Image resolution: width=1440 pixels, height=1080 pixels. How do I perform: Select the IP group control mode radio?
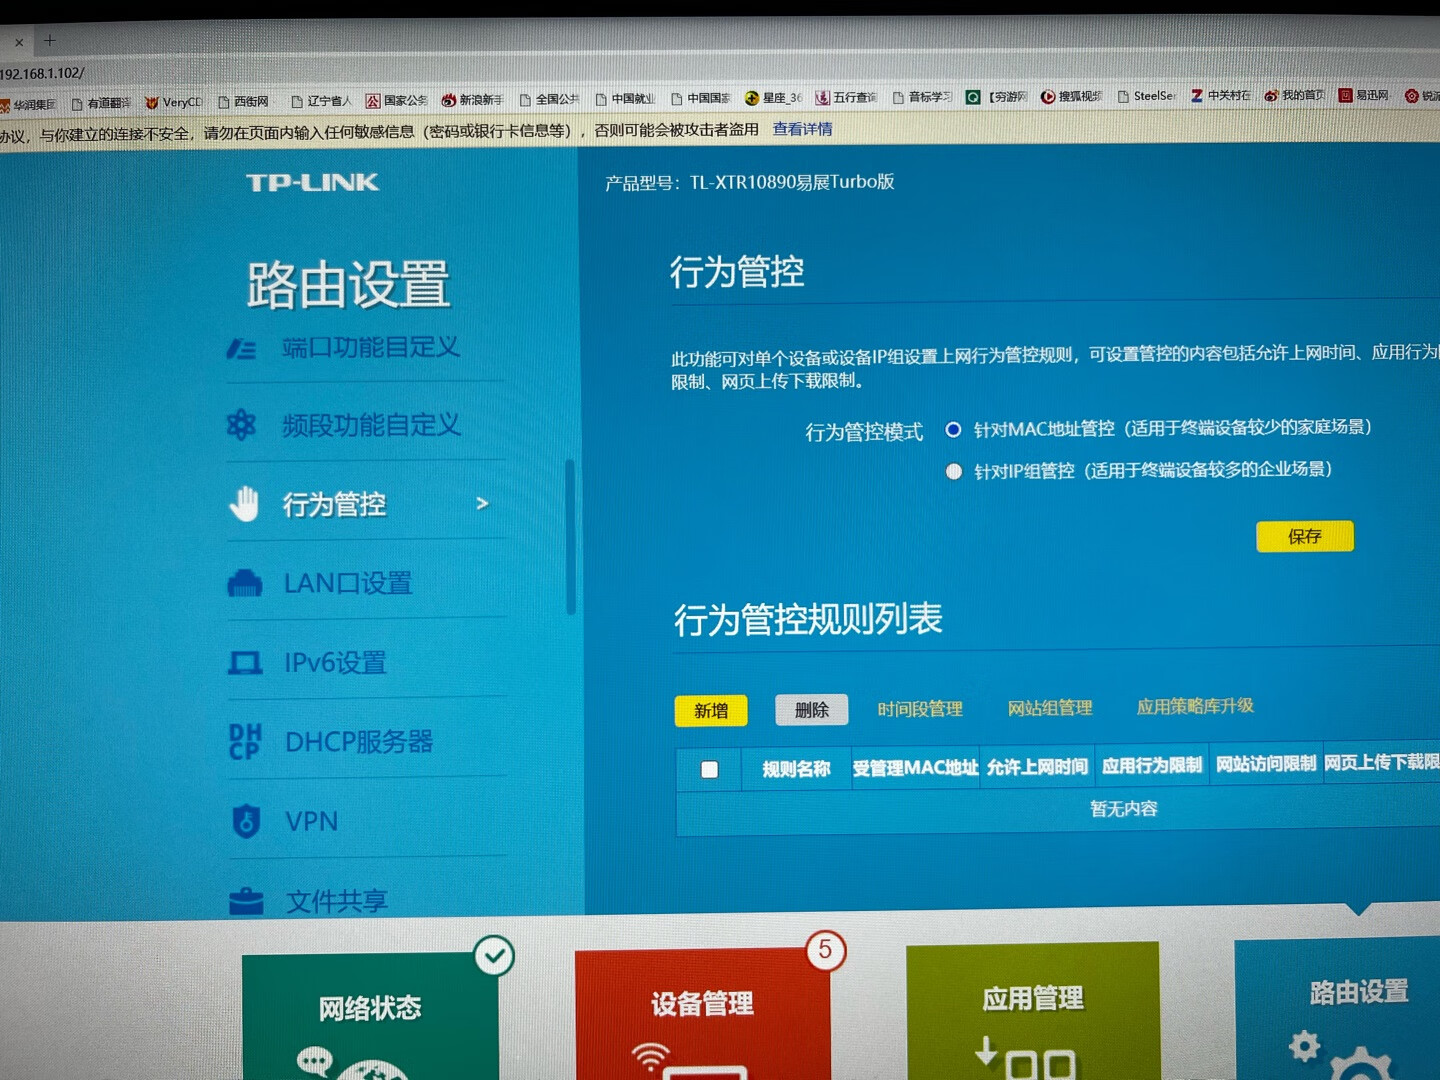pos(954,471)
